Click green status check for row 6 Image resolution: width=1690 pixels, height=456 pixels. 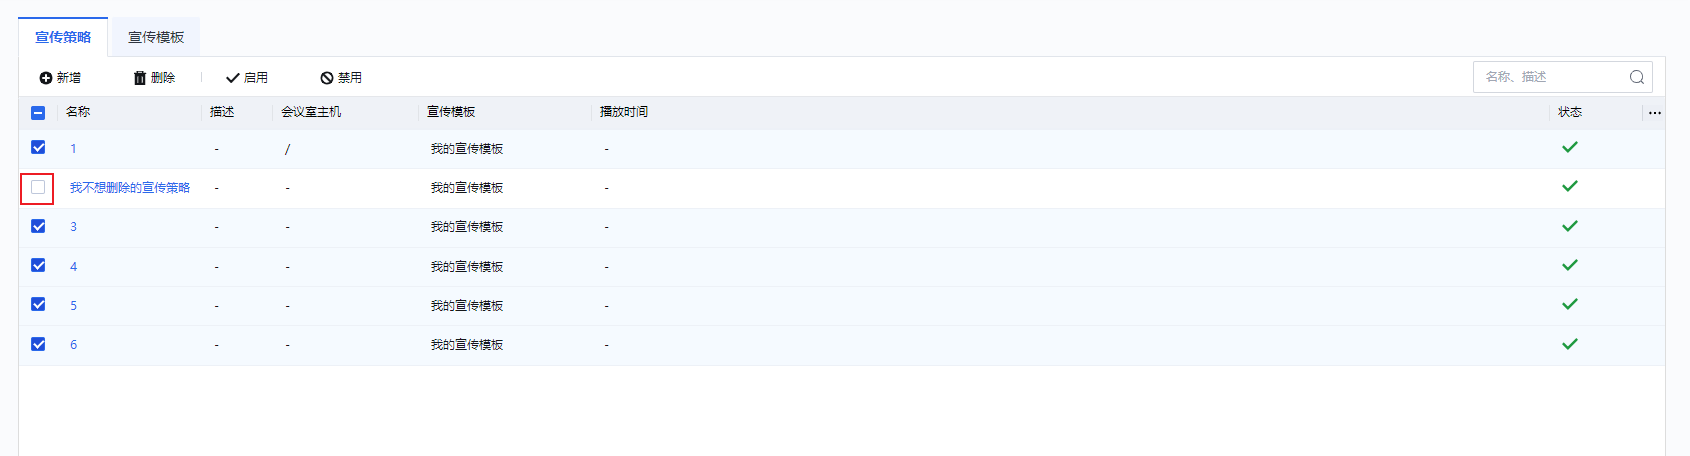[x=1570, y=344]
